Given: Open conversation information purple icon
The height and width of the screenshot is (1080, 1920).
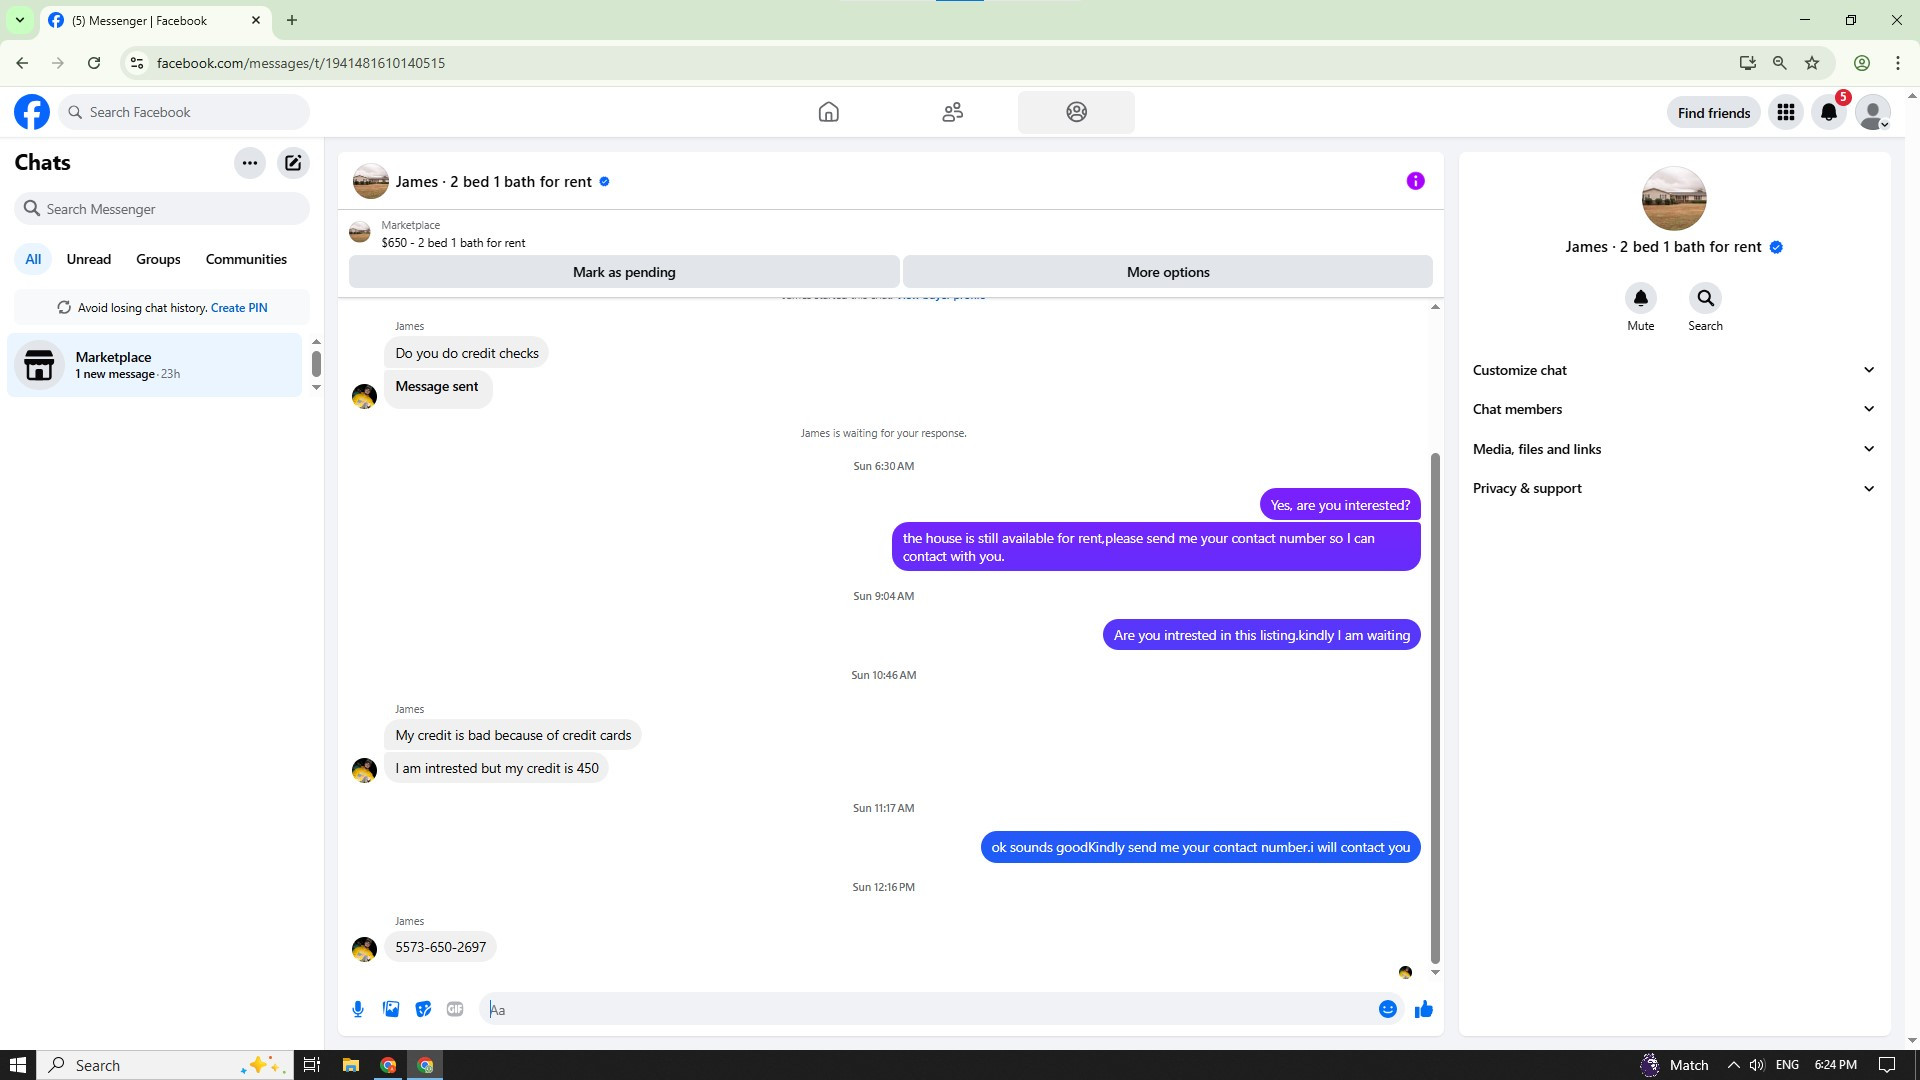Looking at the screenshot, I should [x=1415, y=181].
